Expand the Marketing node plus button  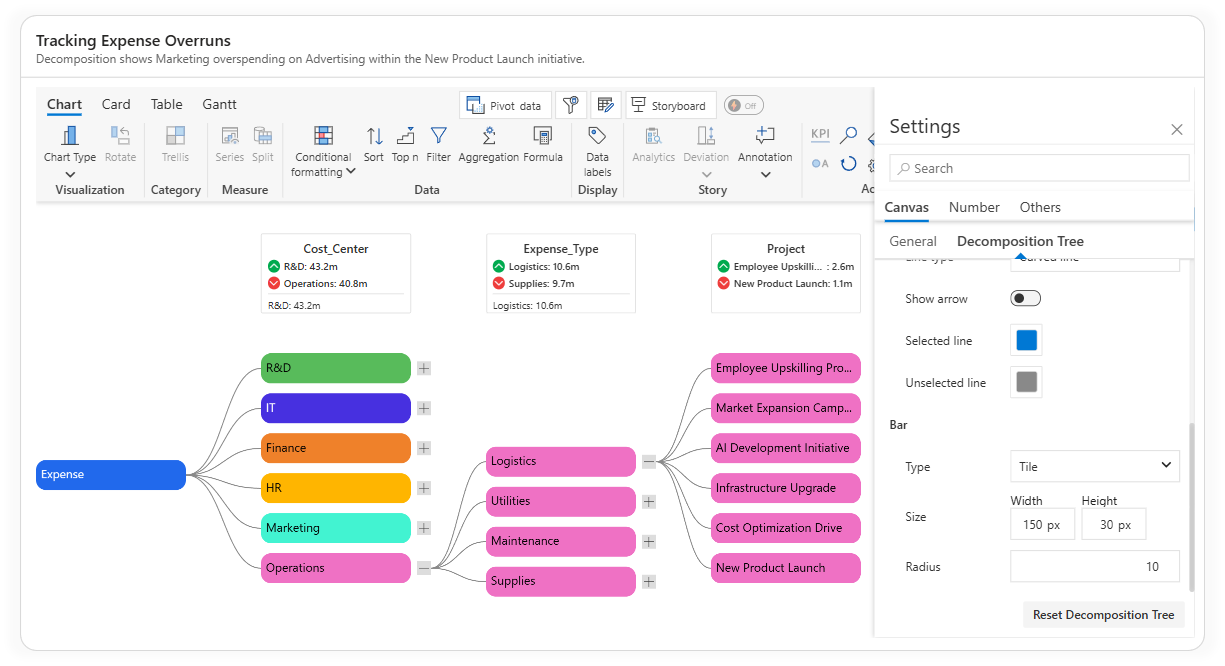tap(424, 528)
